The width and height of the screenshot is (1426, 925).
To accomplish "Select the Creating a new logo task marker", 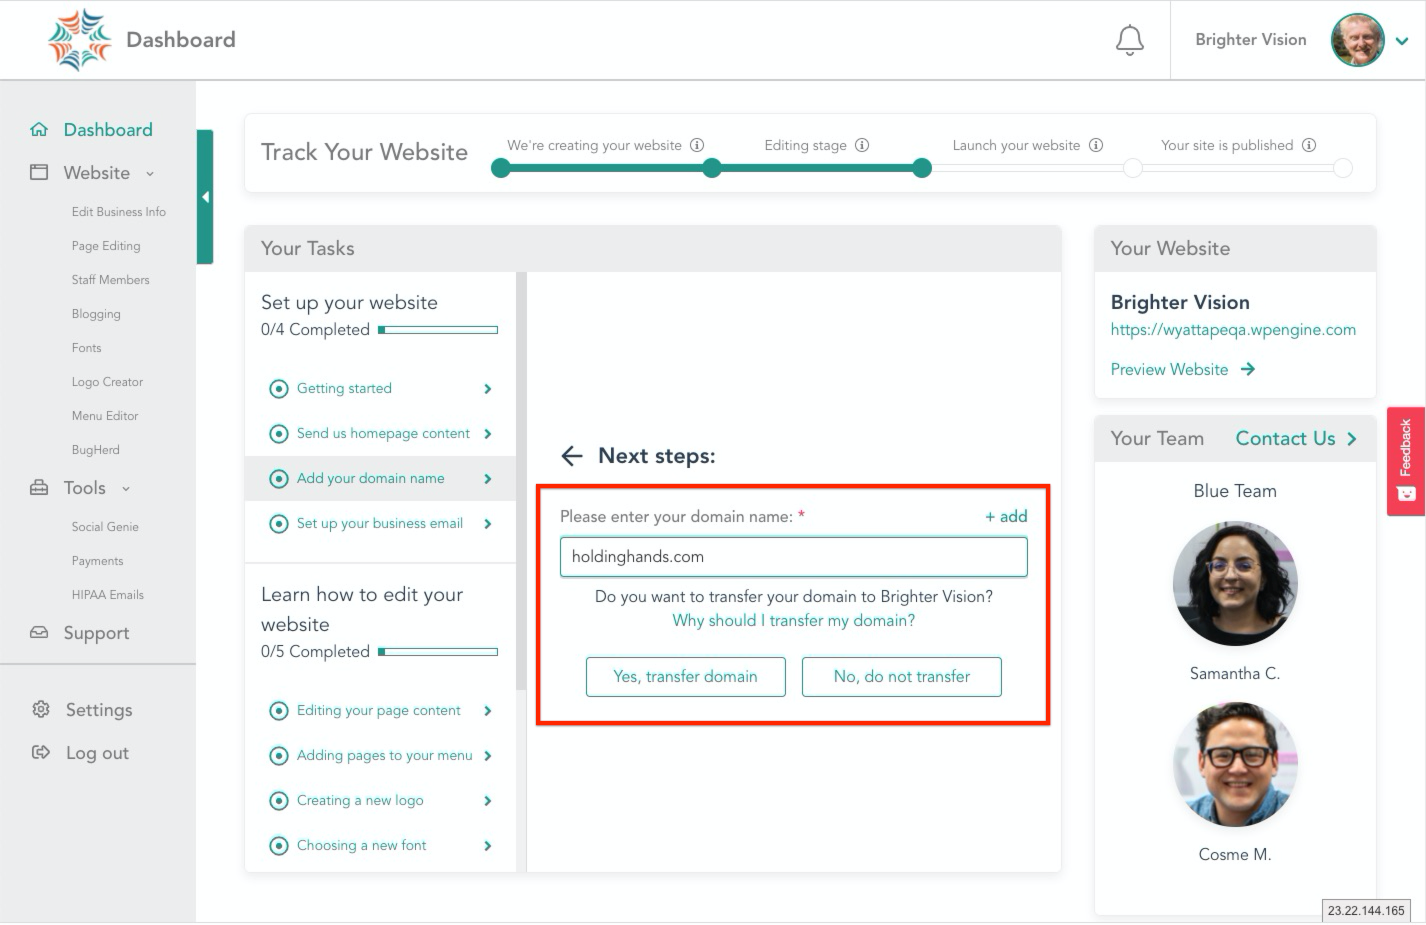I will point(279,800).
